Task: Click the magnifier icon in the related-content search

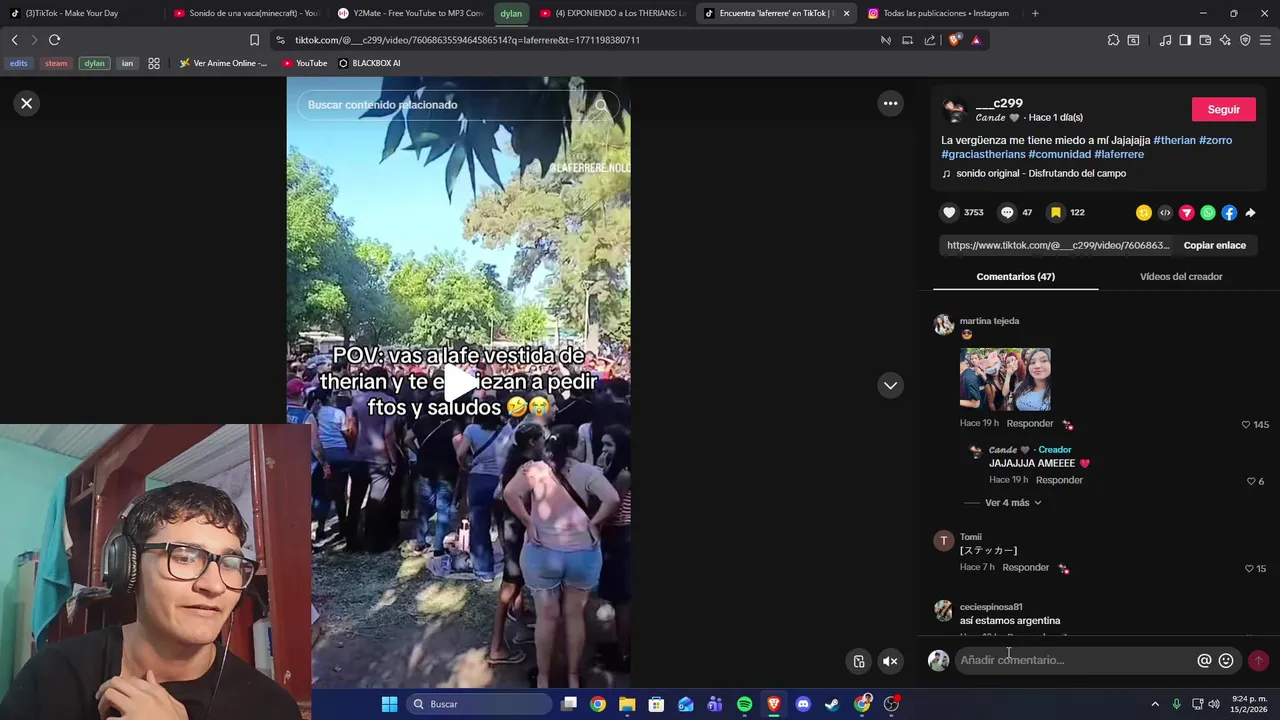Action: tap(601, 105)
